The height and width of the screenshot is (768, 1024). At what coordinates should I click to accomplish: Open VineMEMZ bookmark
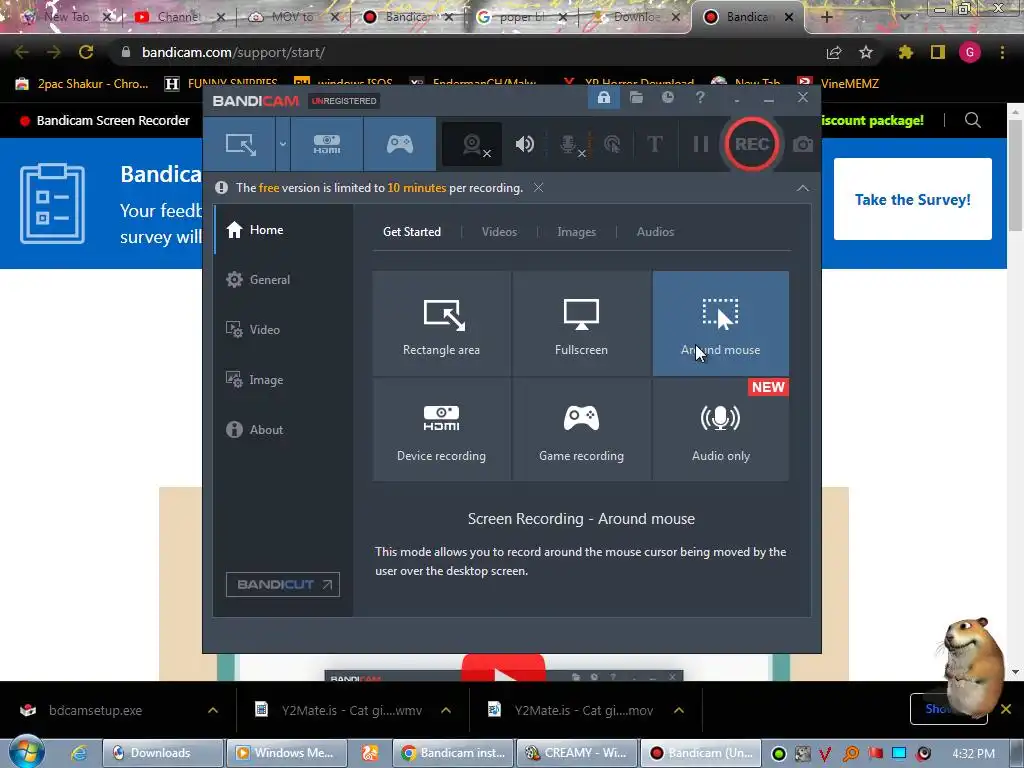click(x=839, y=84)
